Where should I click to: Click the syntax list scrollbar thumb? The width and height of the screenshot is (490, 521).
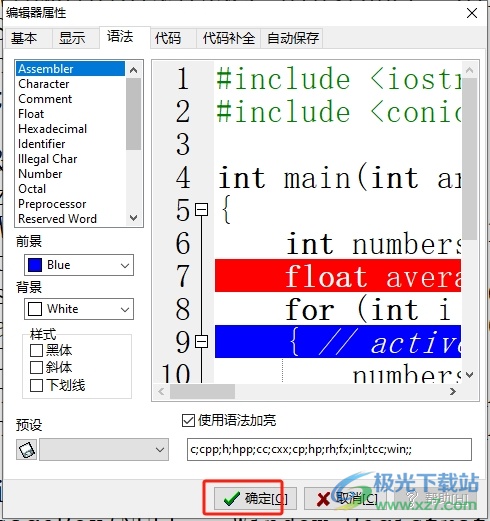click(x=134, y=114)
